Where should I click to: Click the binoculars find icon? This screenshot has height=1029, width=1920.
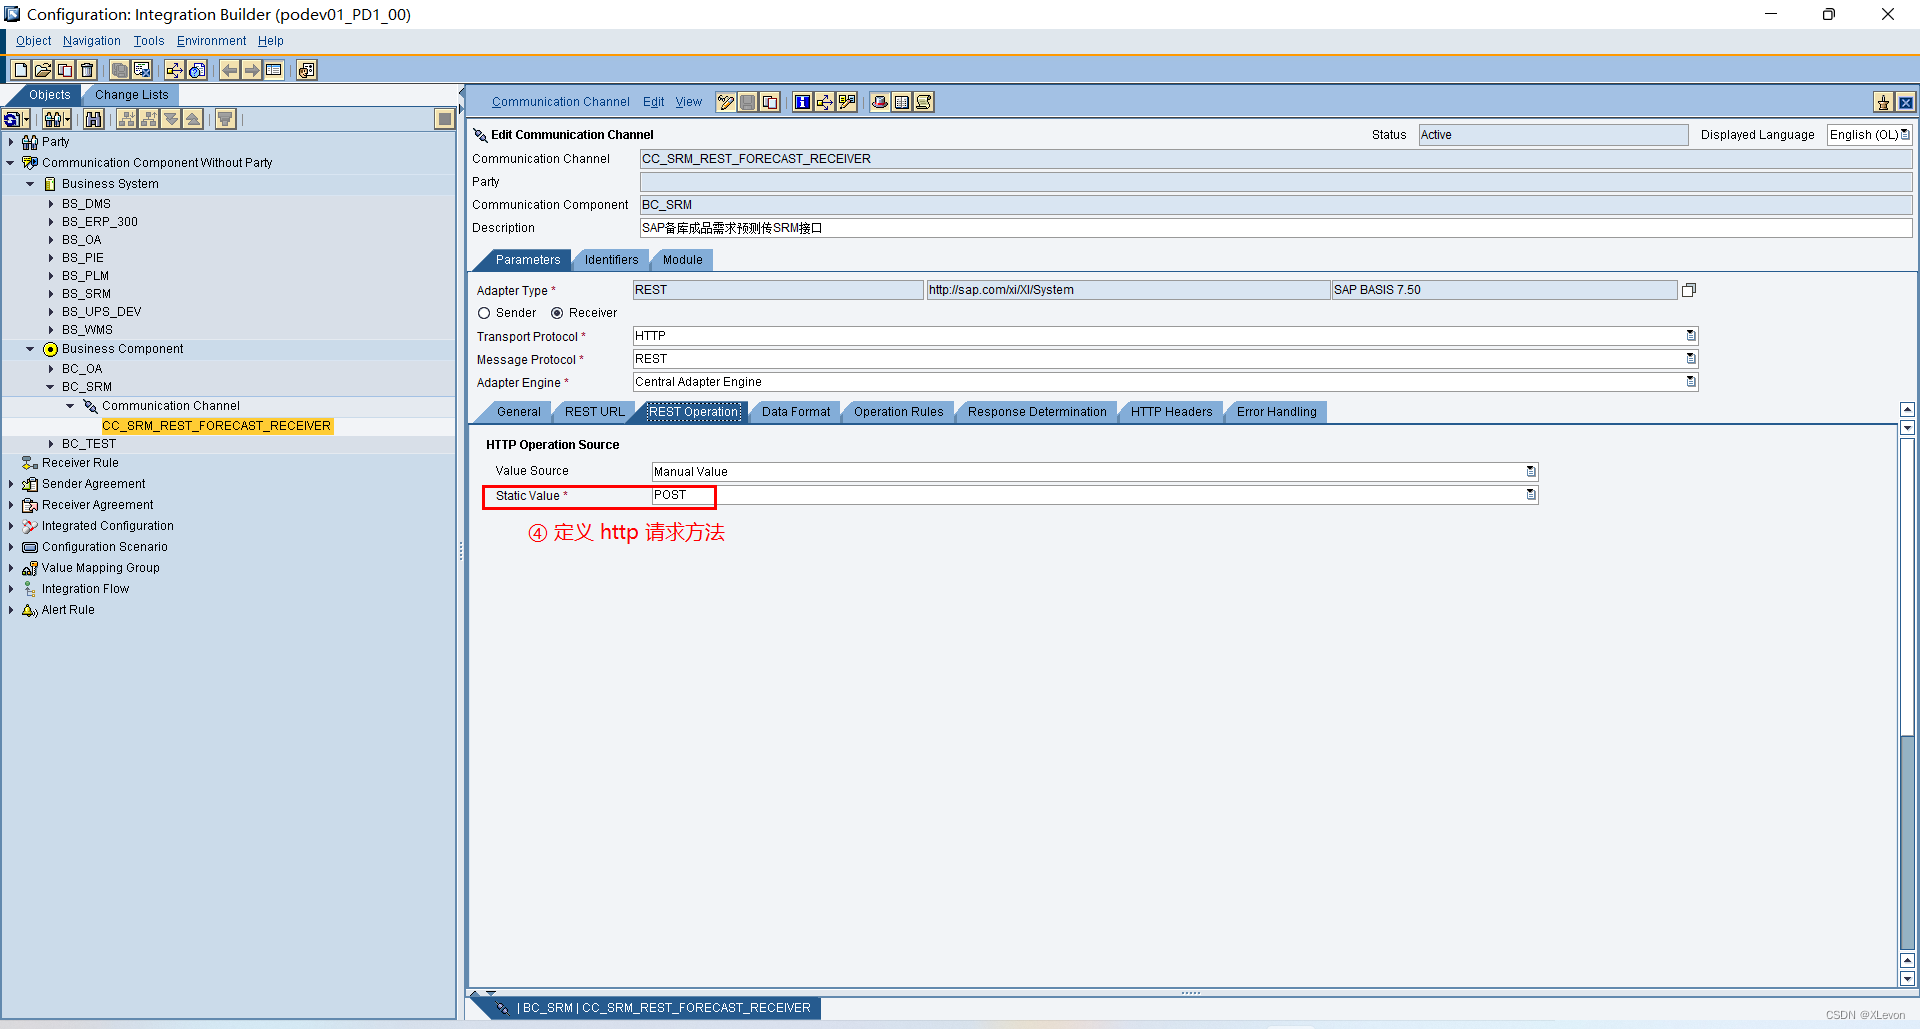coord(94,119)
